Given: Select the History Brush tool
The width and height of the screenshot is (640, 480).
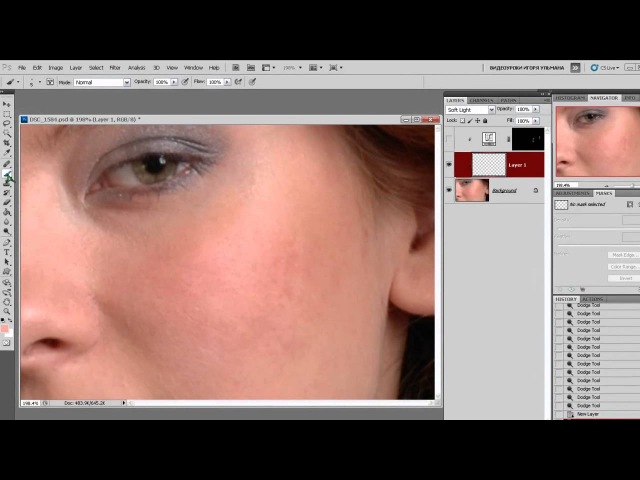Looking at the screenshot, I should pyautogui.click(x=7, y=193).
